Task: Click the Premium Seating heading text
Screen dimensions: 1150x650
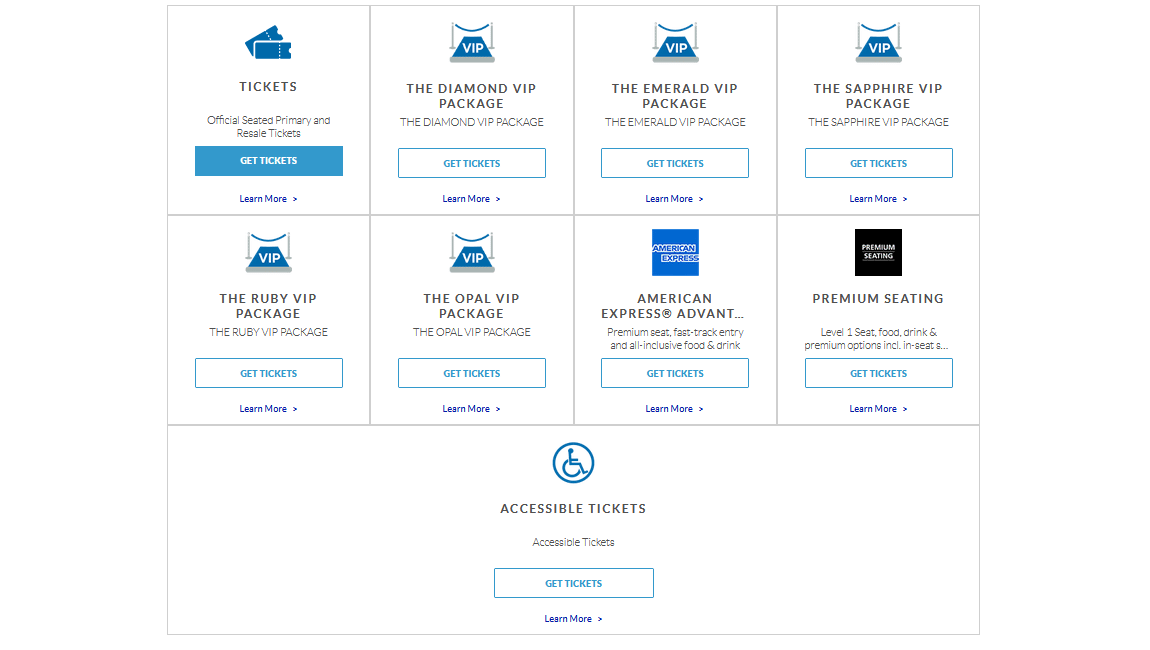Action: pos(878,299)
